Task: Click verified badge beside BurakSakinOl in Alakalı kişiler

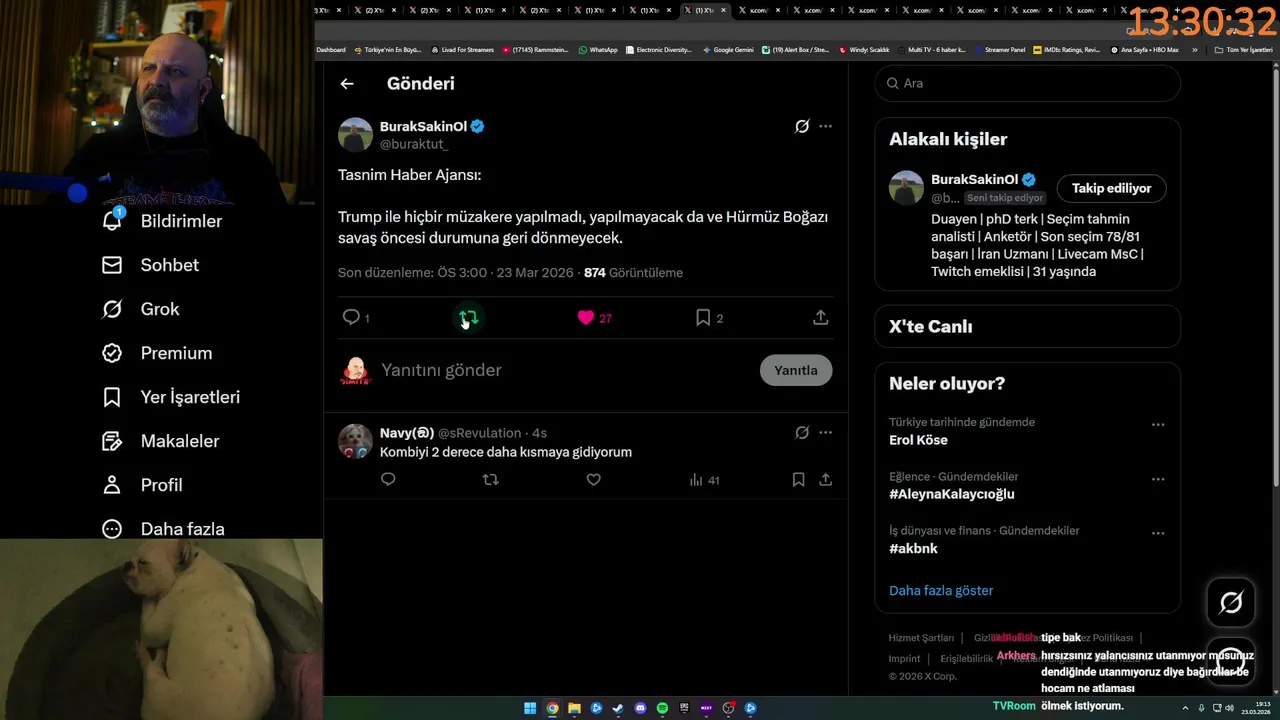Action: click(x=1029, y=180)
